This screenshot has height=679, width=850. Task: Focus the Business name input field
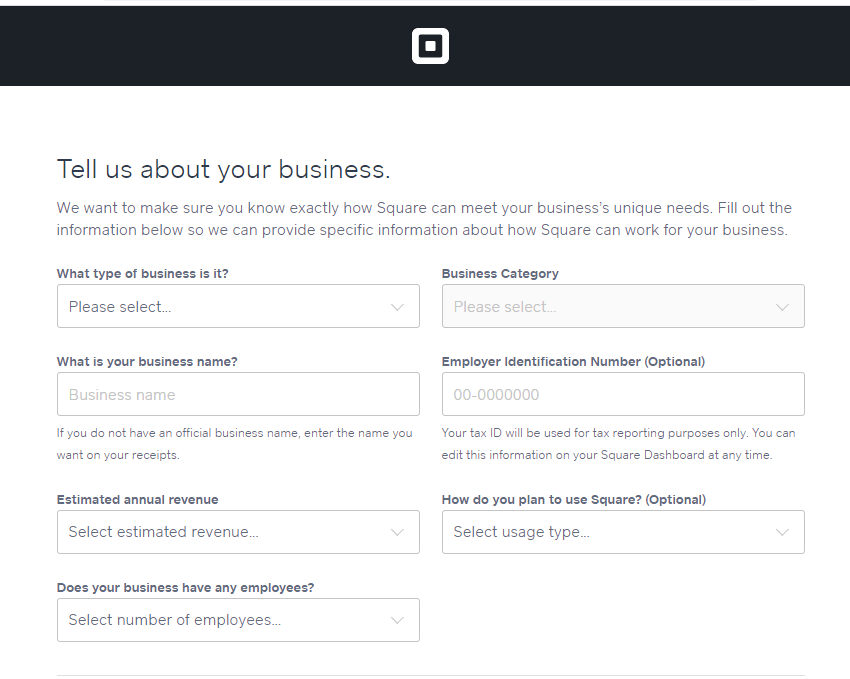(238, 394)
